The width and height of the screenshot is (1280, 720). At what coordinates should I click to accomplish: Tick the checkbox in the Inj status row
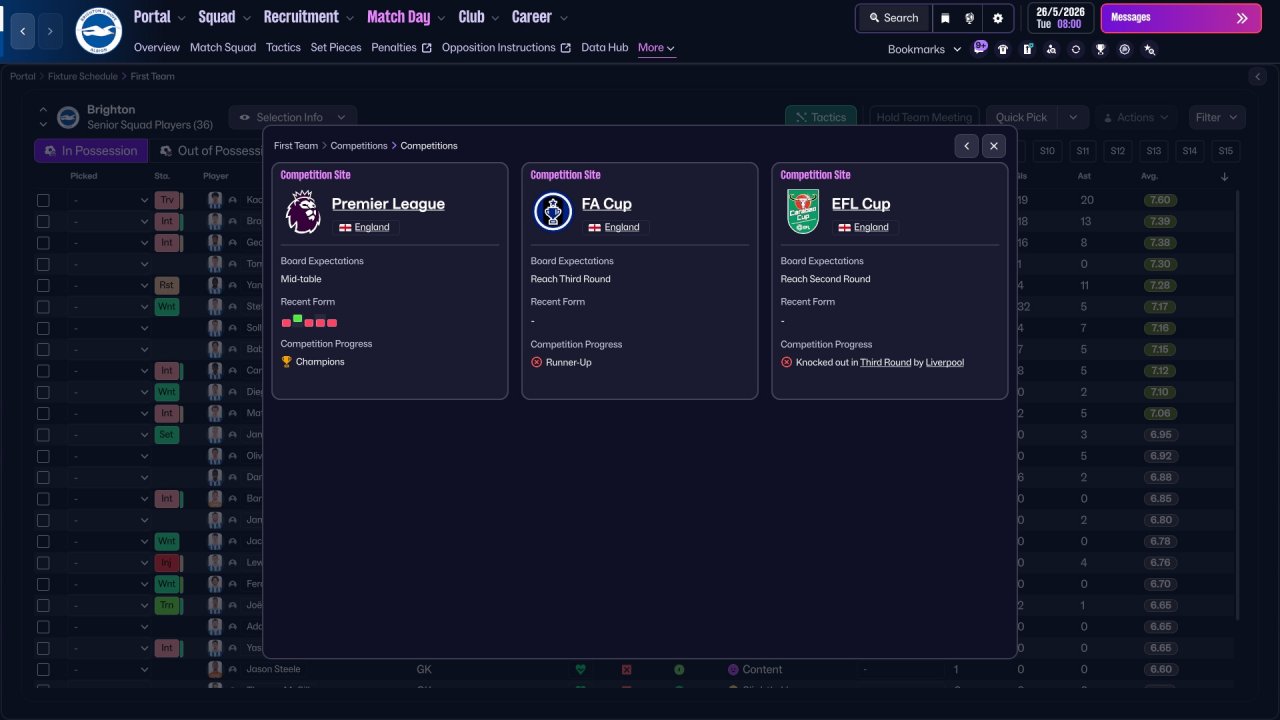tap(43, 563)
